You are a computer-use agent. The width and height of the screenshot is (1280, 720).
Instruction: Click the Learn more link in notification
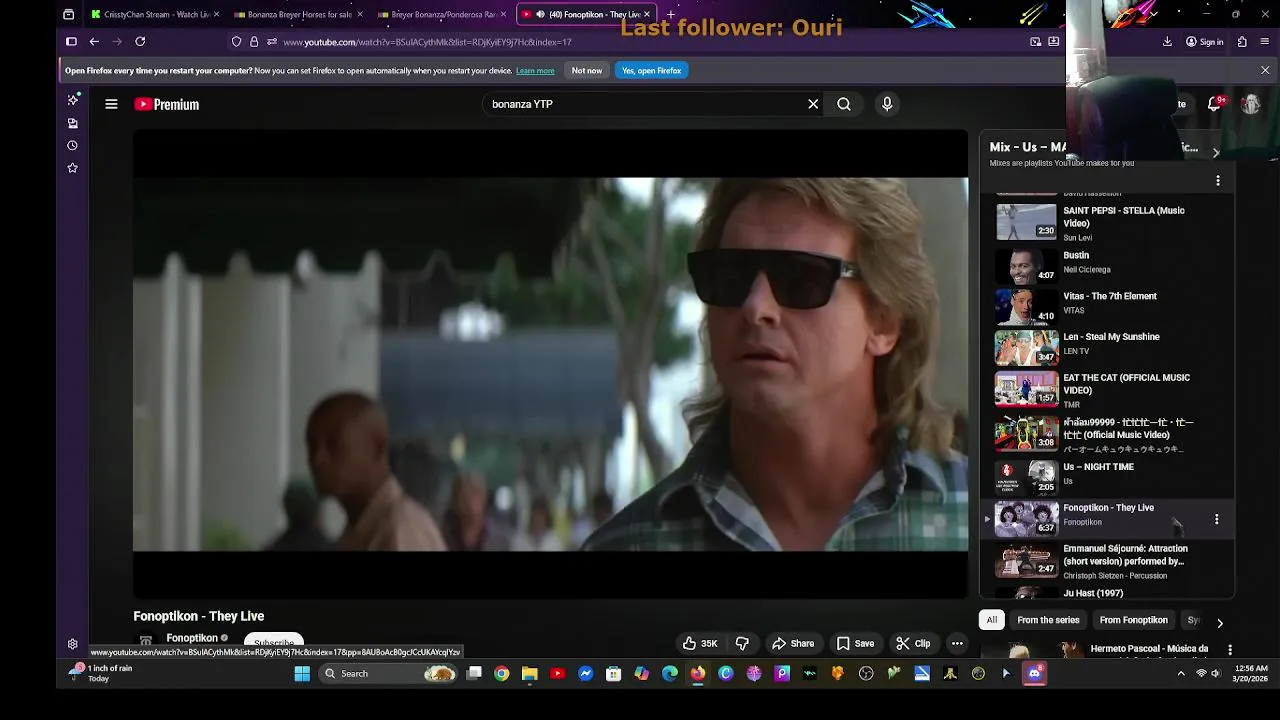click(535, 71)
